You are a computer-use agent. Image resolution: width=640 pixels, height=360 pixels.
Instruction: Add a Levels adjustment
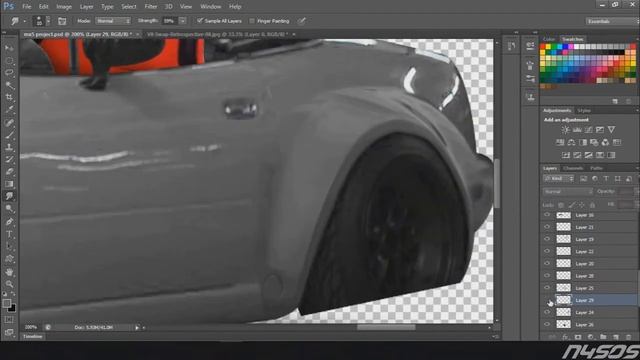coord(577,130)
